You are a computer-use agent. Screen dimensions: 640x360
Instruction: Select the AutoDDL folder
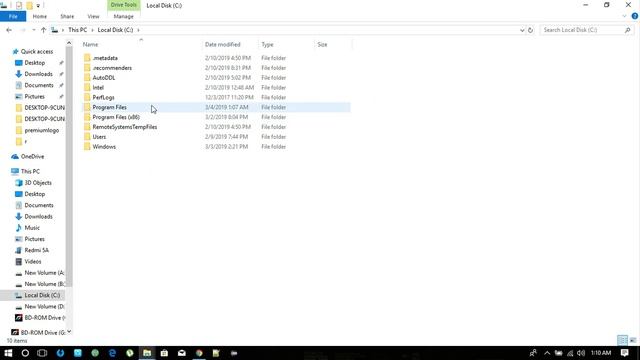click(x=104, y=78)
